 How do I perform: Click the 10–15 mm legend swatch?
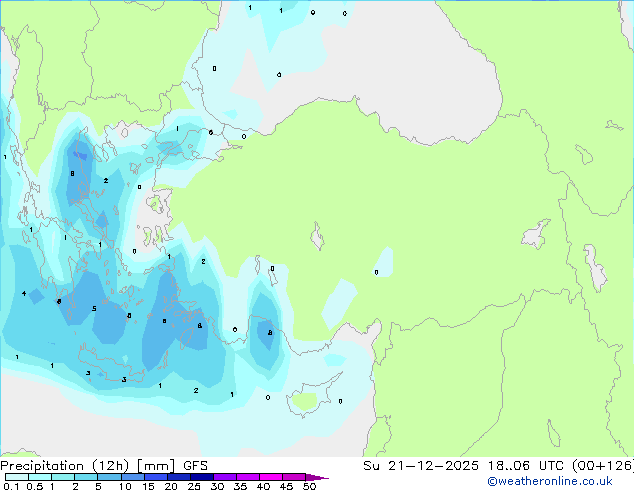(132, 477)
